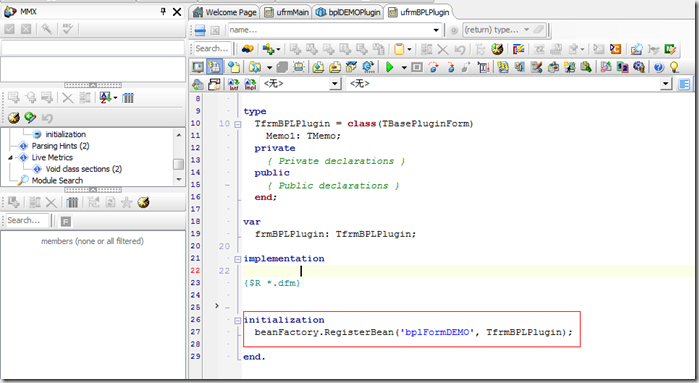Screen dimensions: 699x383
Task: Click the monitor view desktop icon
Action: pos(197,67)
